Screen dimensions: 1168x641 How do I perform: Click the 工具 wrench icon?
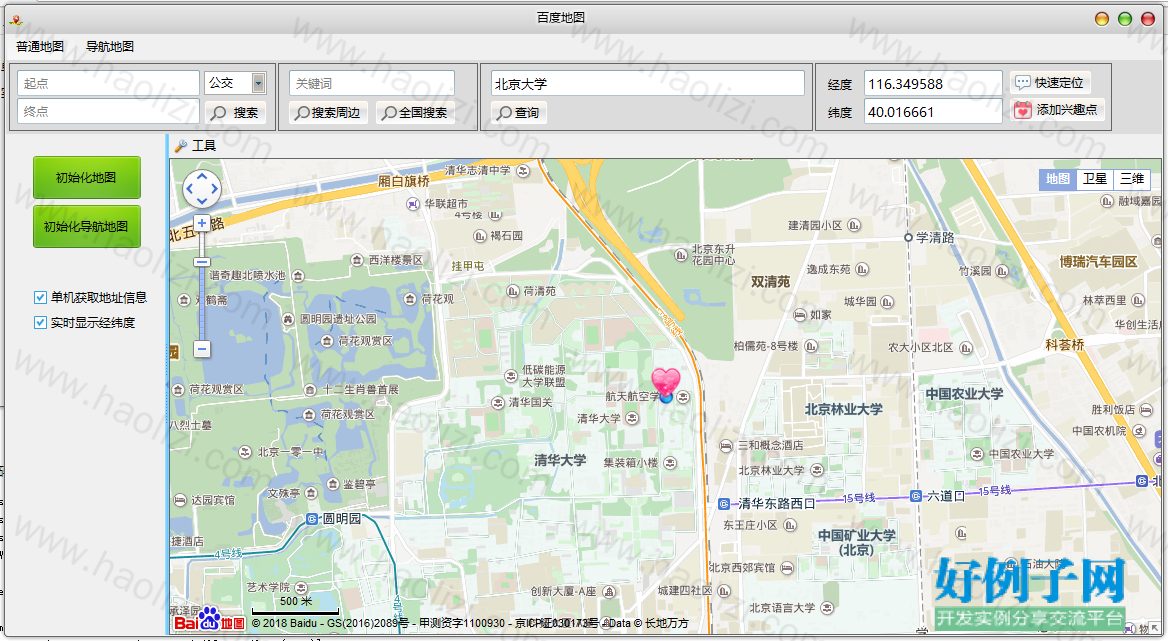(x=180, y=145)
